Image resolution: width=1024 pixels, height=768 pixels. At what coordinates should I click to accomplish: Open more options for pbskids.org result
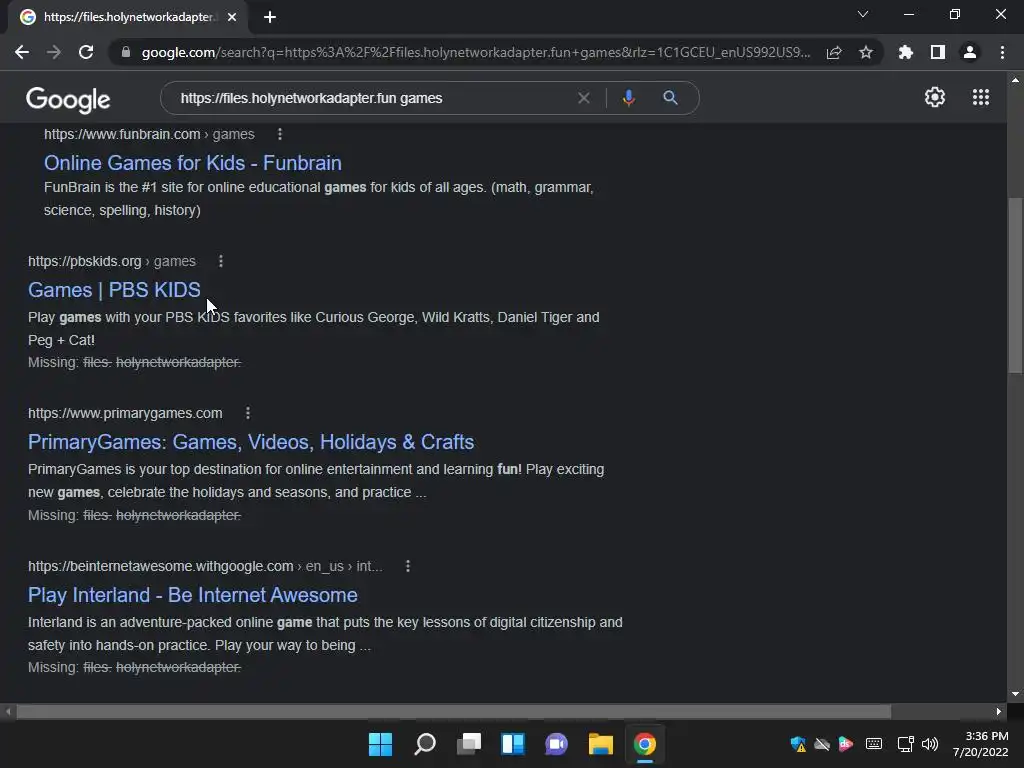pos(221,261)
